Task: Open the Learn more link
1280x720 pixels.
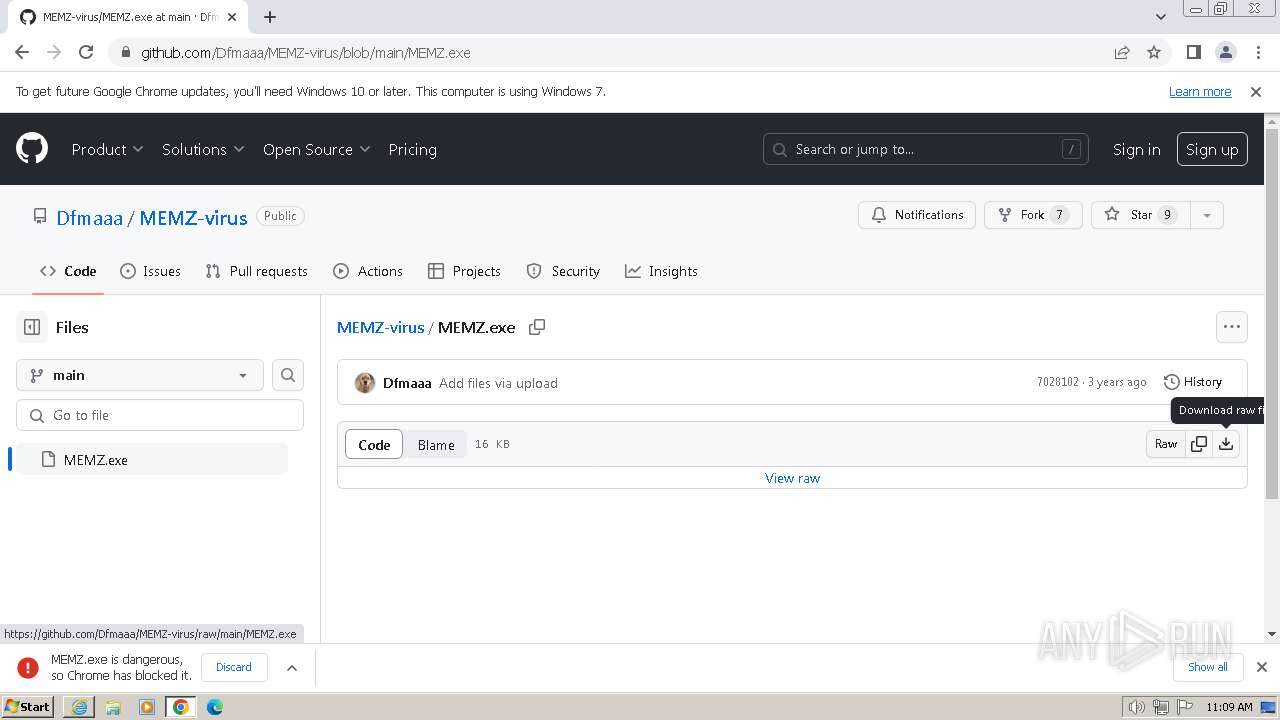Action: click(x=1200, y=91)
